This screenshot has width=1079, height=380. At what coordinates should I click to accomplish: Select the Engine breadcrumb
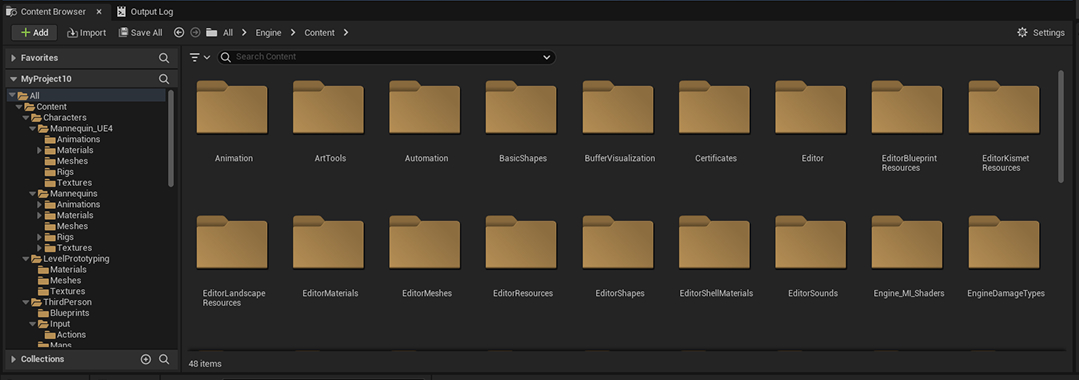click(x=268, y=32)
